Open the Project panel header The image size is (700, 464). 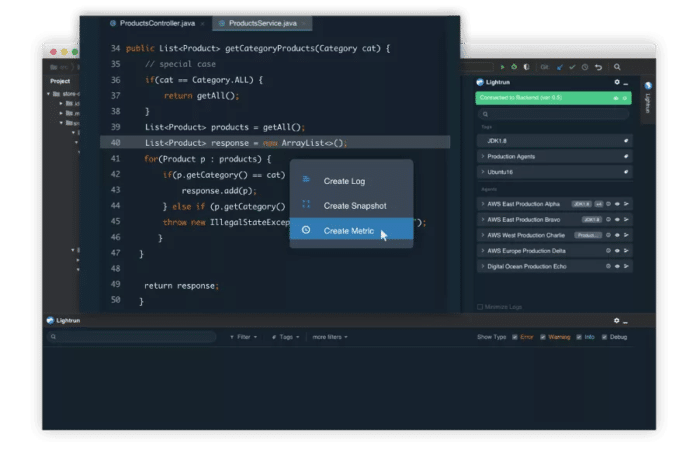(x=60, y=81)
